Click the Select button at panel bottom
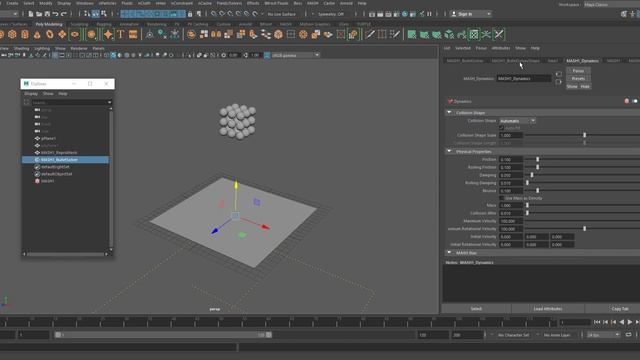The height and width of the screenshot is (360, 640). coord(476,309)
